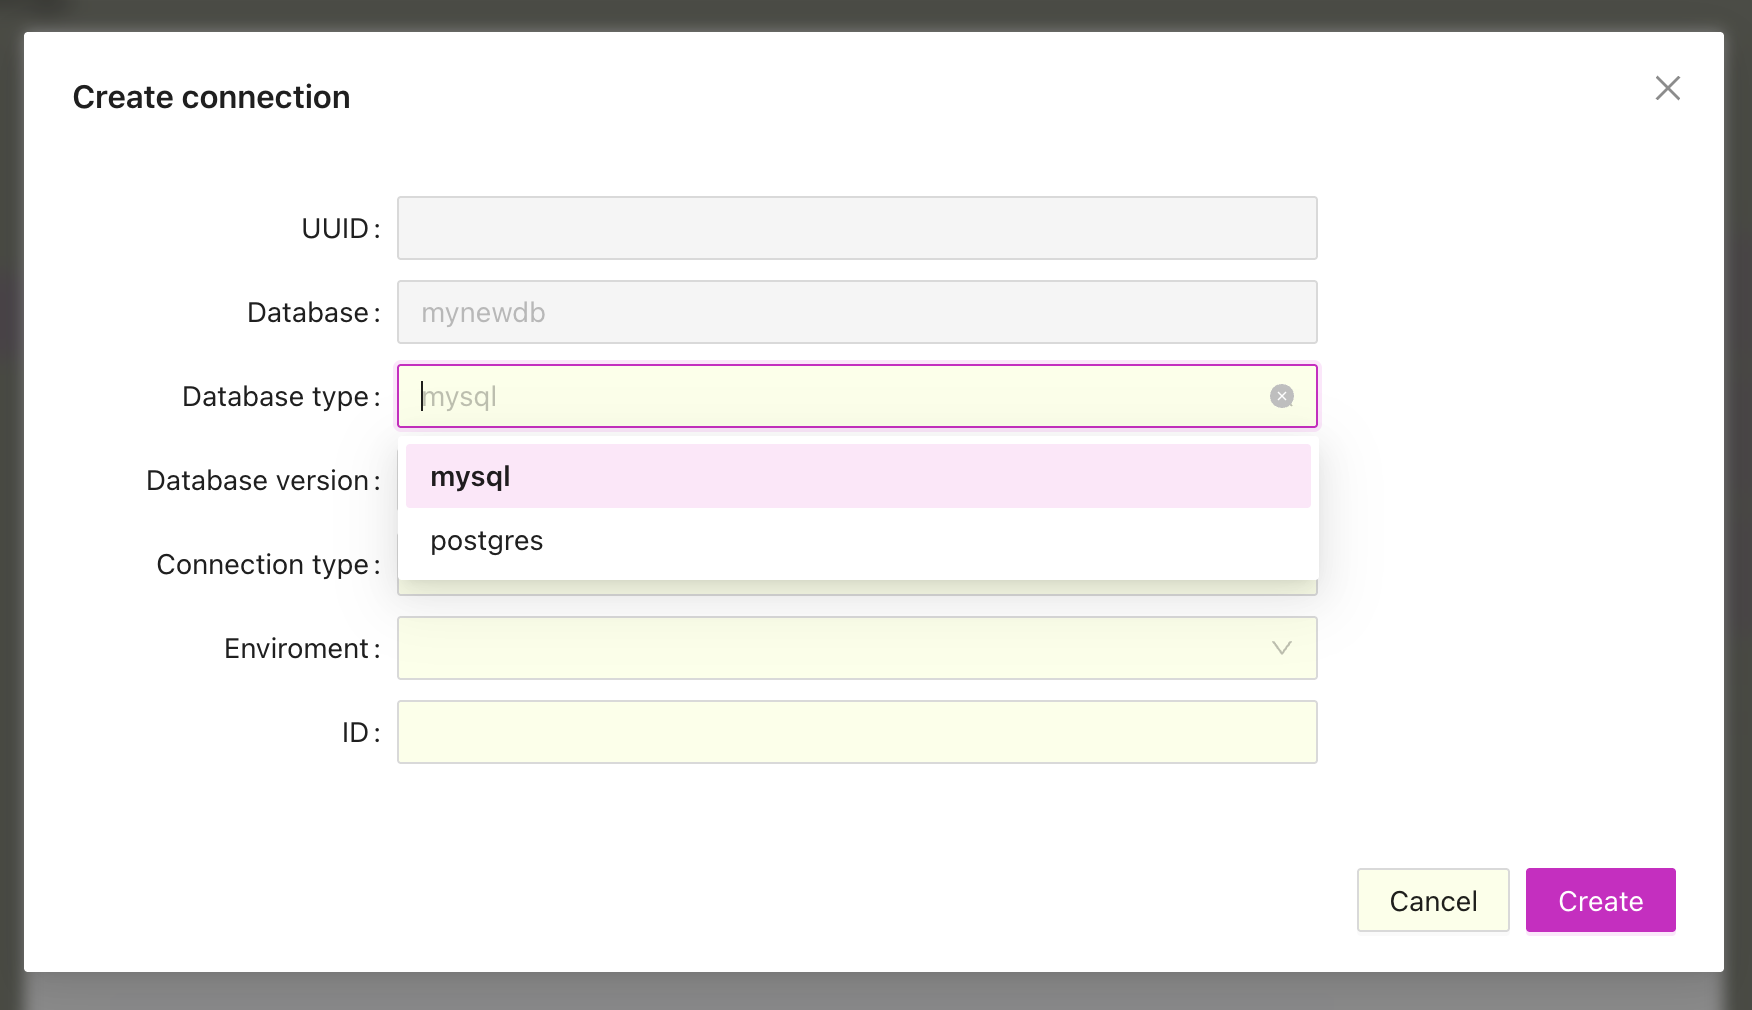Close the Create connection dialog
Screen dimensions: 1752x1010
point(1667,88)
